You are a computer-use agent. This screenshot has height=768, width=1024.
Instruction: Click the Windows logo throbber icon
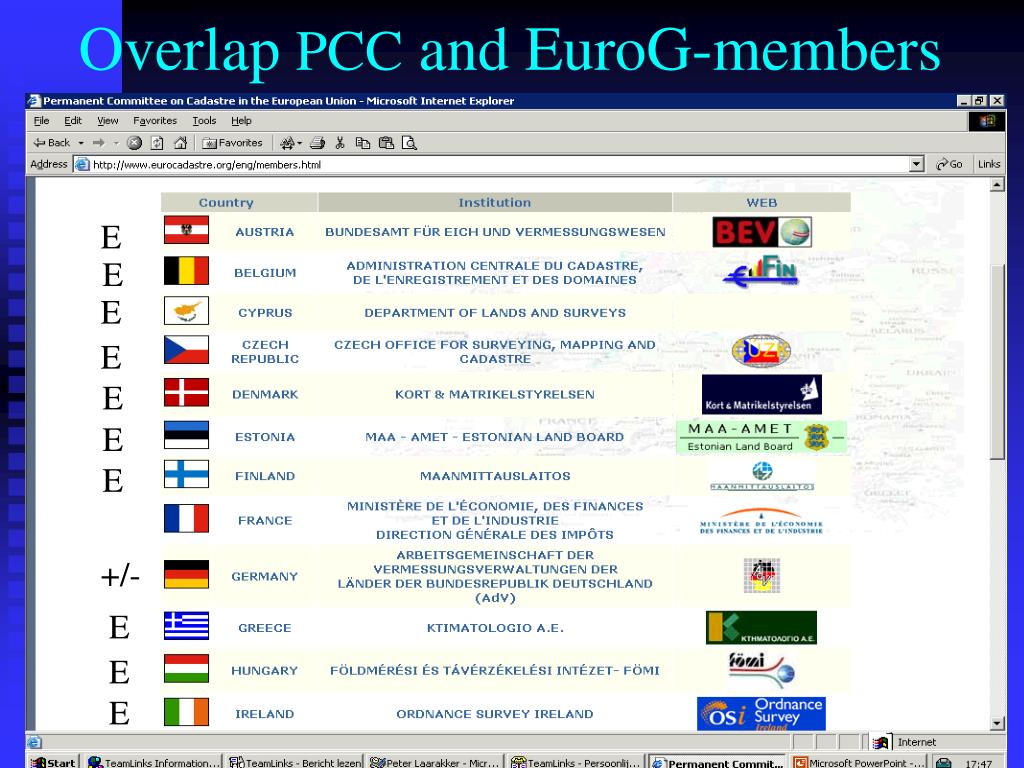pyautogui.click(x=986, y=121)
